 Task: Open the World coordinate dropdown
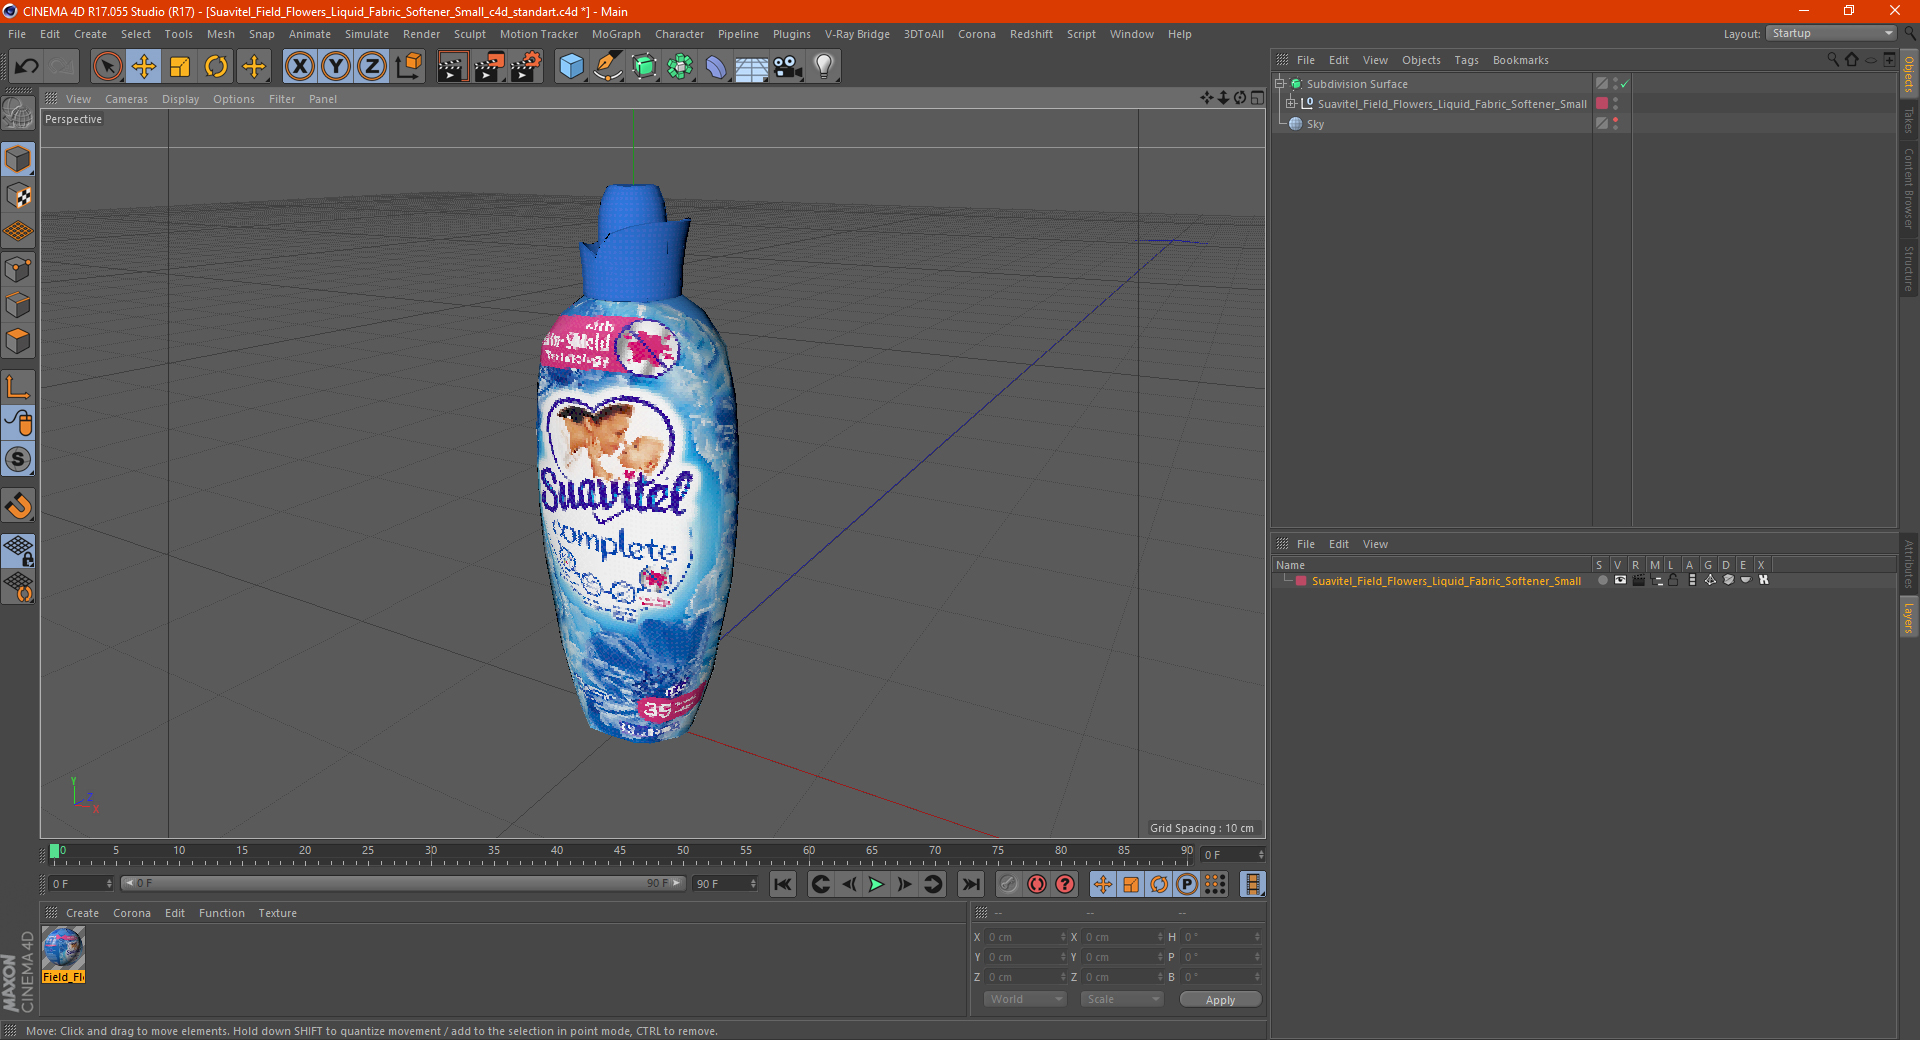pos(1025,999)
